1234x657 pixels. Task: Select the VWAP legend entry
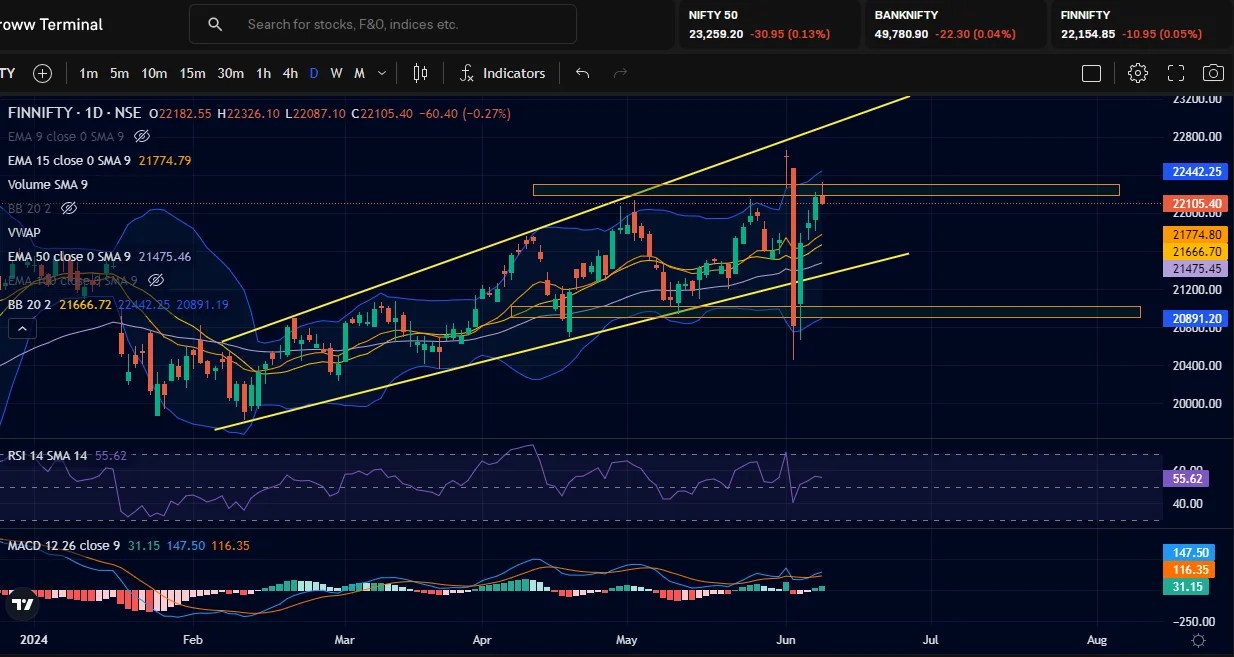click(24, 232)
